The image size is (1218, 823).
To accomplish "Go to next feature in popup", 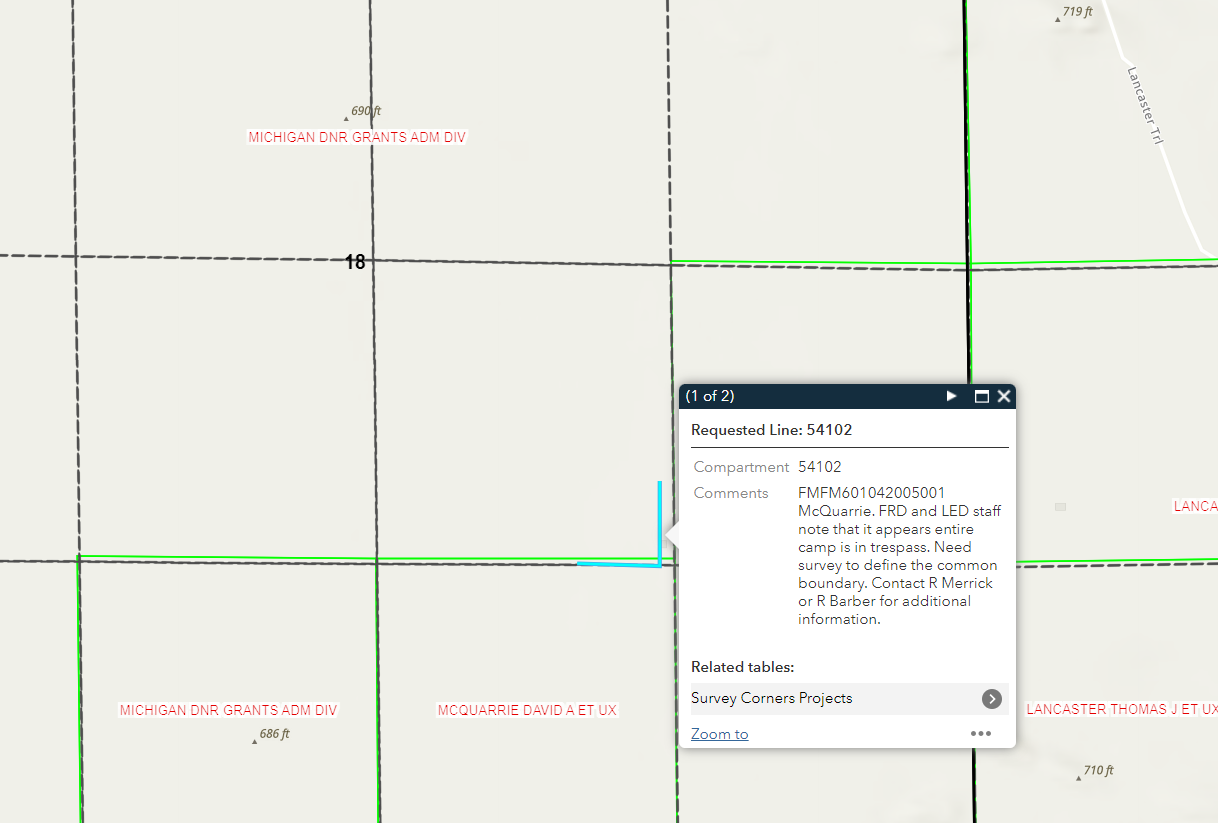I will pos(951,396).
